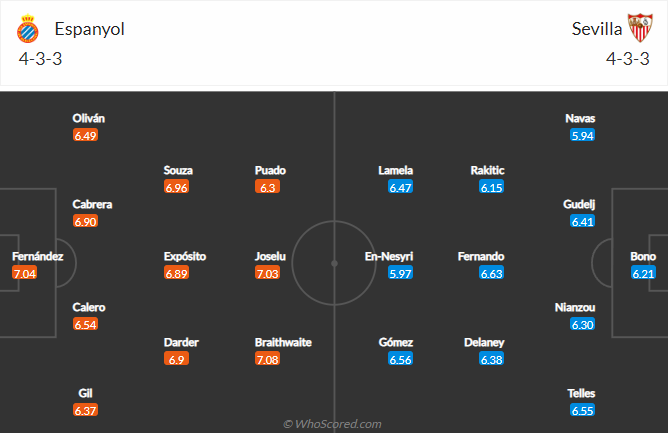Open player Joselu on the pitch

(x=270, y=256)
